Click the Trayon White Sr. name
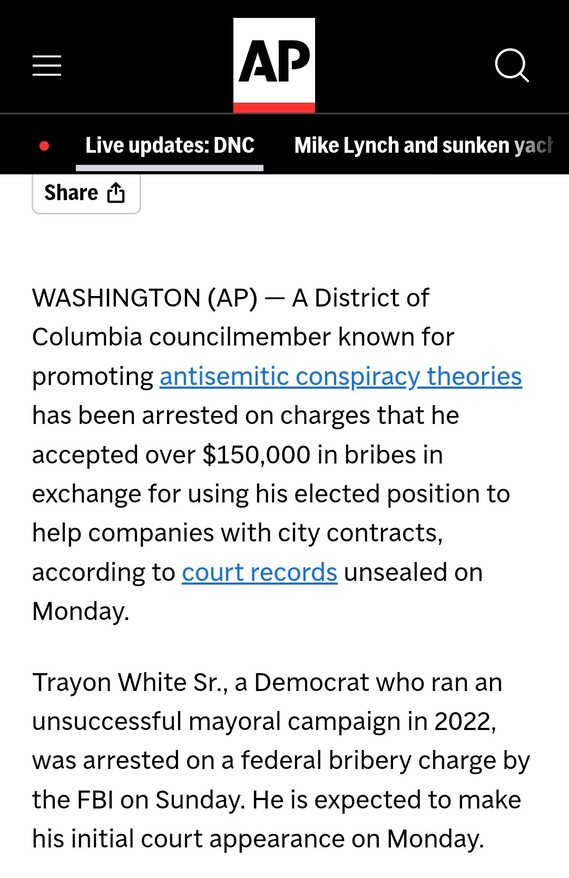Screen dimensions: 569x878 (130, 683)
